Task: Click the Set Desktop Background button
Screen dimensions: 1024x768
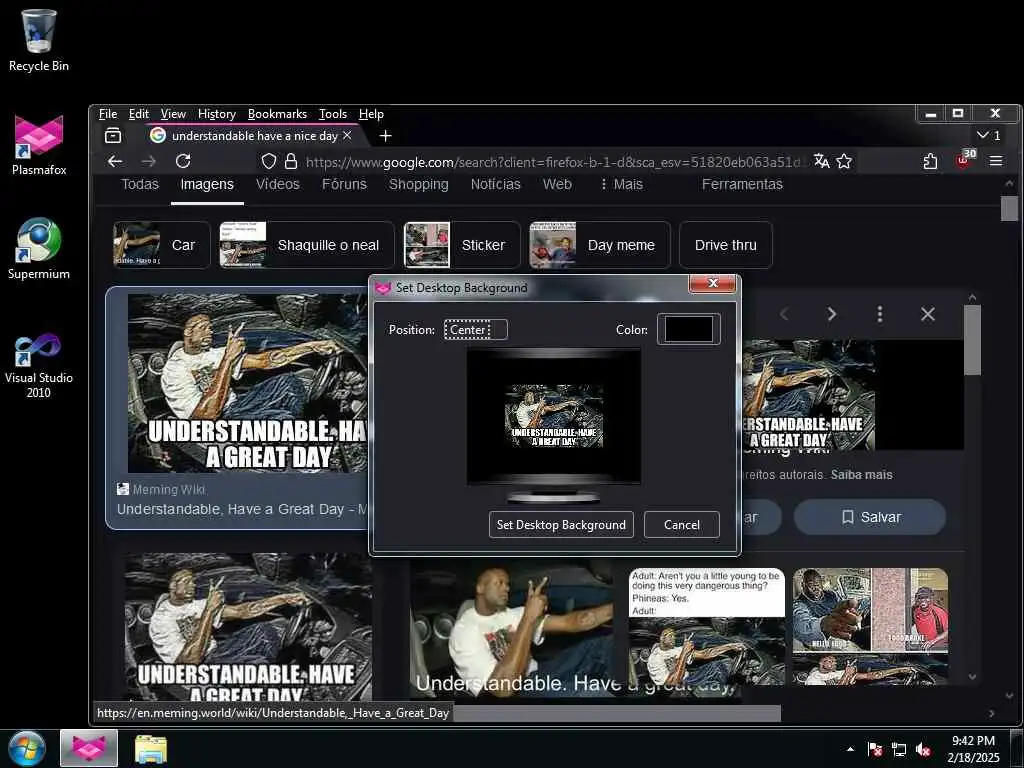Action: pyautogui.click(x=561, y=524)
